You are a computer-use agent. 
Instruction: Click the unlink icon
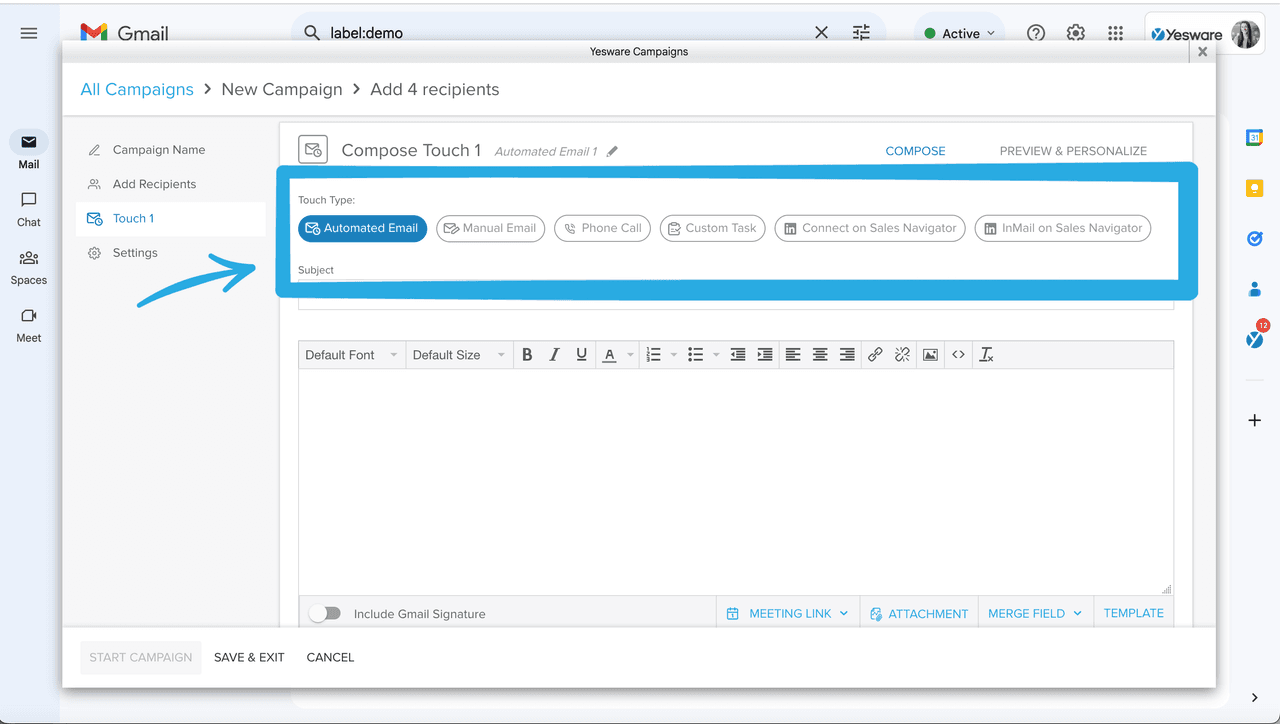[x=902, y=355]
